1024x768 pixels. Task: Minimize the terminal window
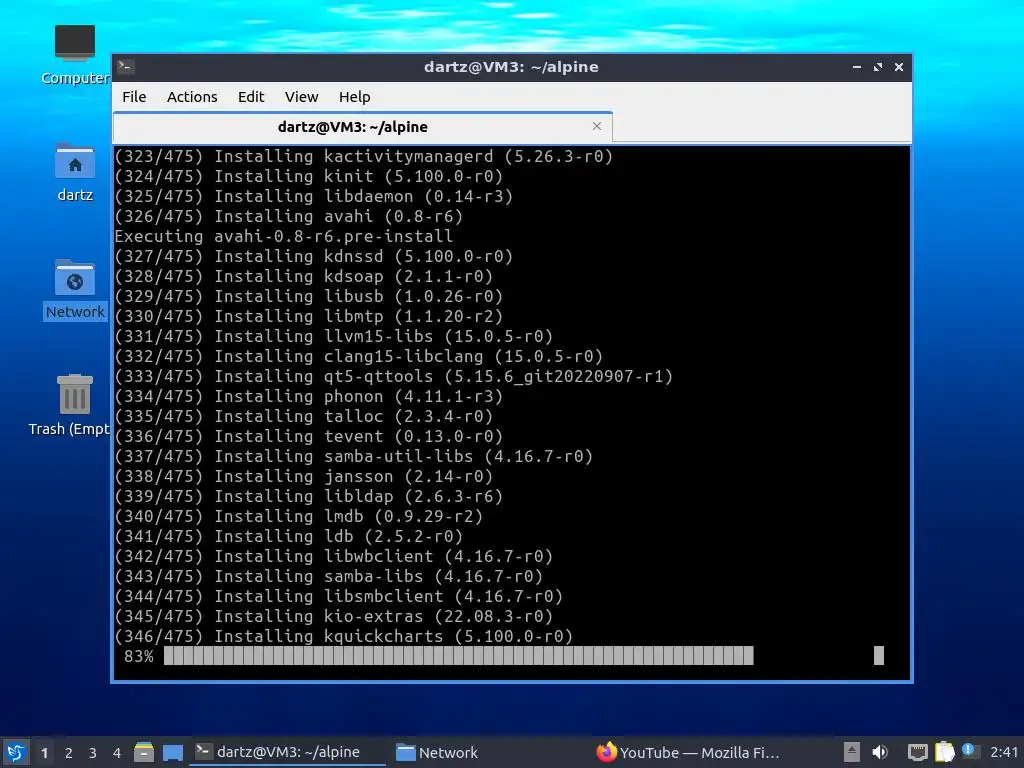[857, 67]
